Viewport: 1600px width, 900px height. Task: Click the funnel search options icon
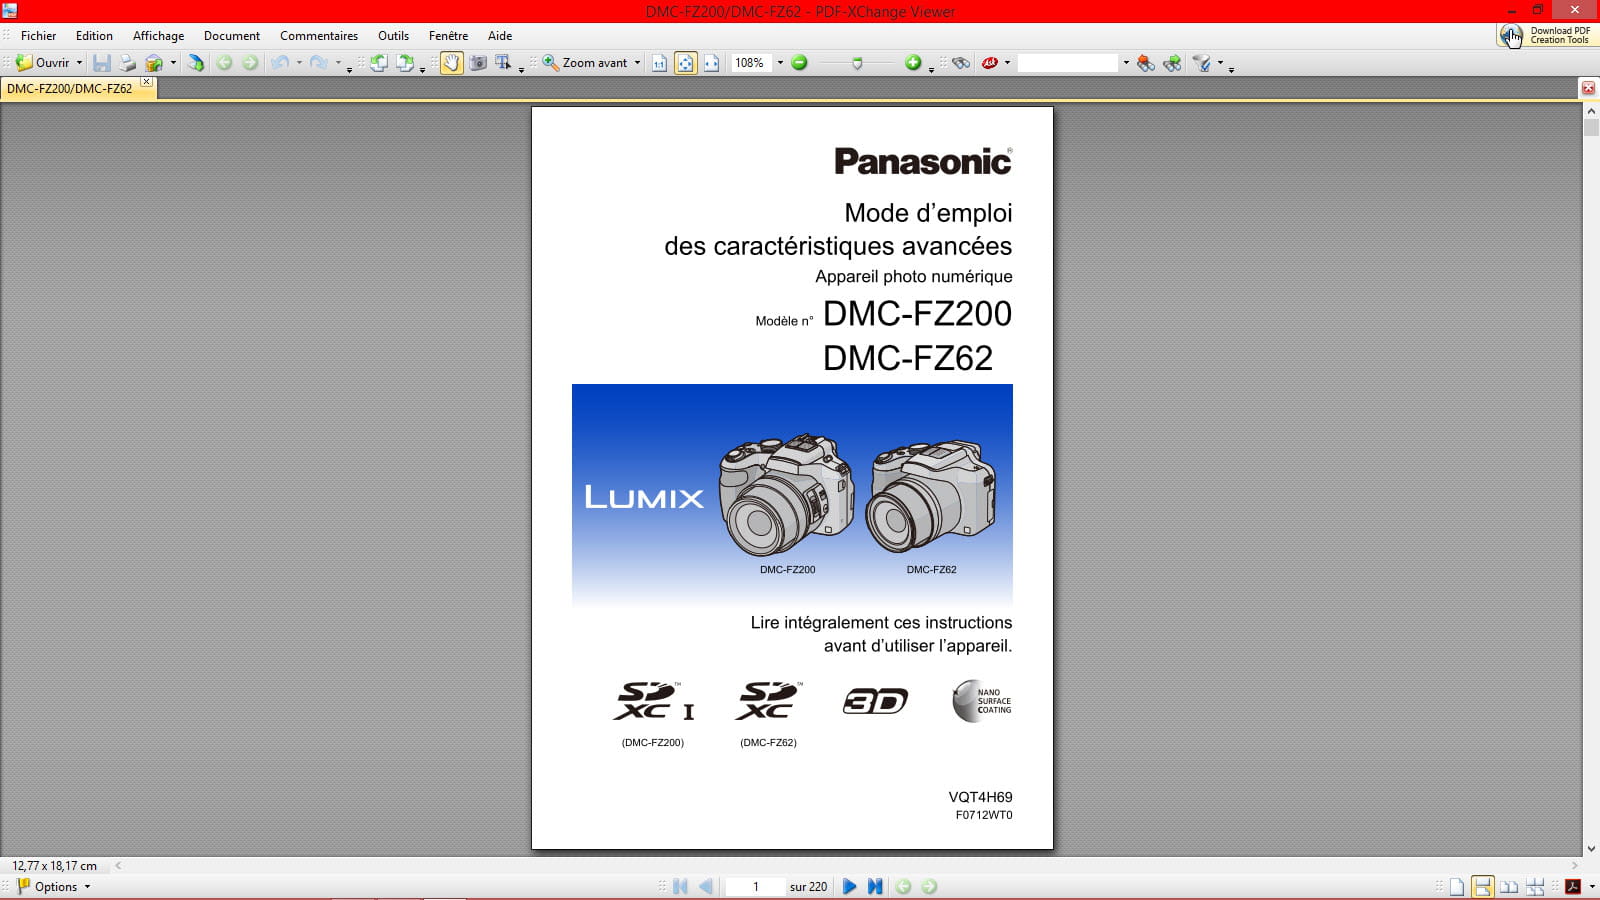(x=1202, y=63)
